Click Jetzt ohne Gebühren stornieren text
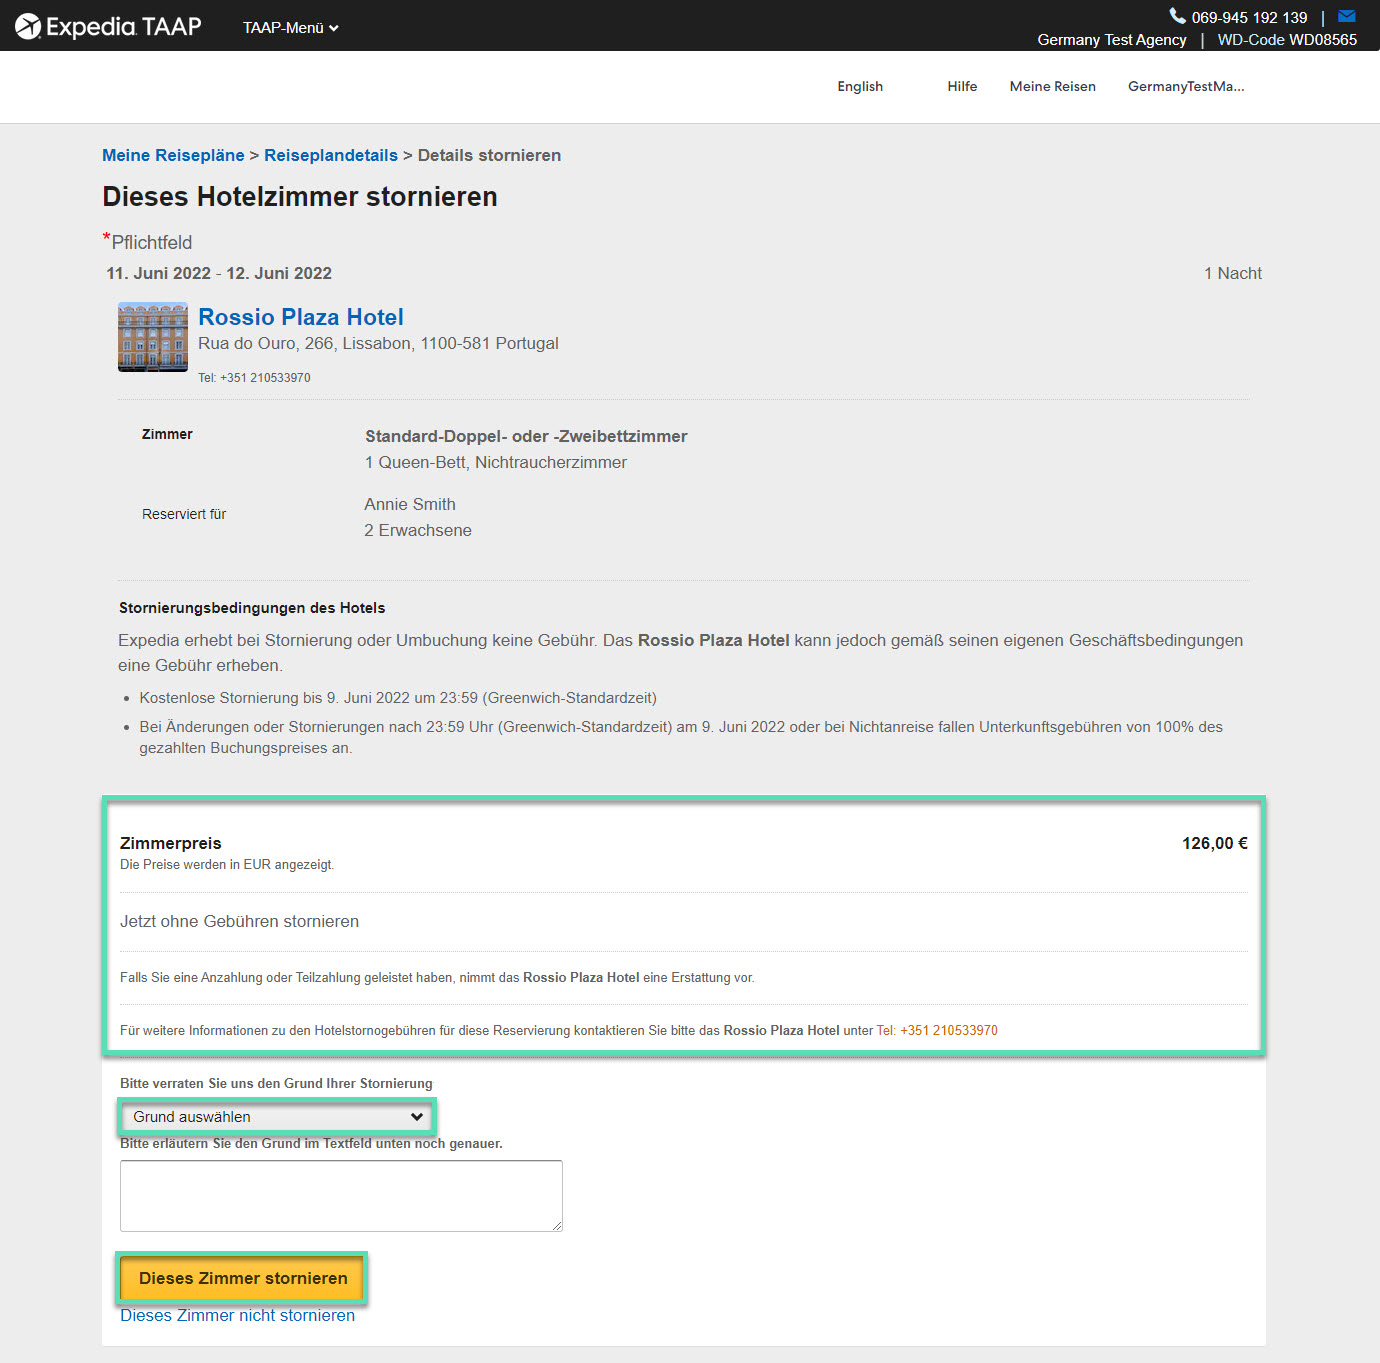1380x1363 pixels. pyautogui.click(x=239, y=921)
